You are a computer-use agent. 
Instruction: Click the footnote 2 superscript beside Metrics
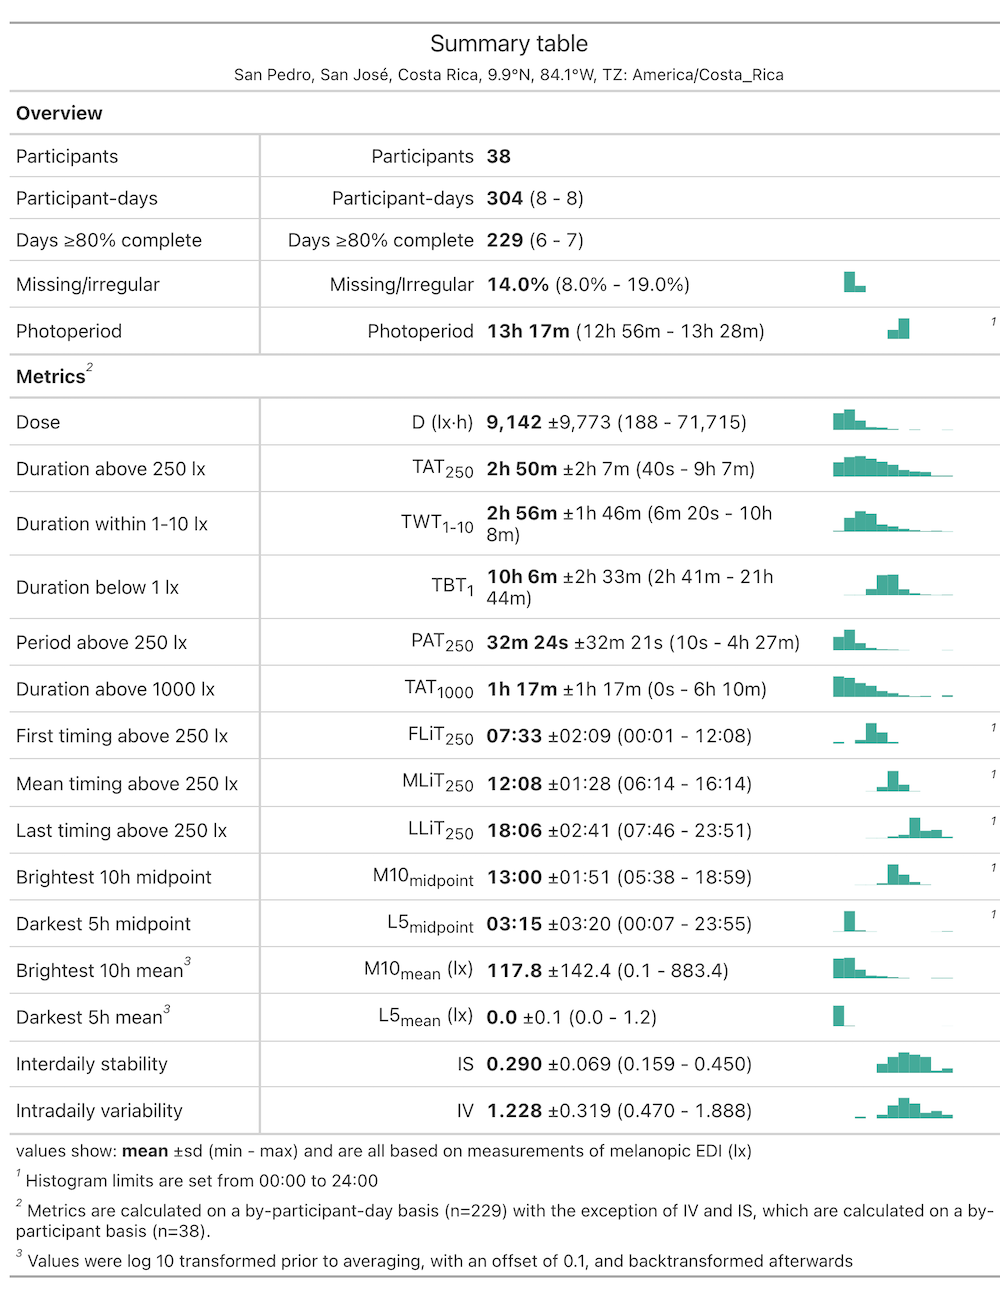point(89,368)
